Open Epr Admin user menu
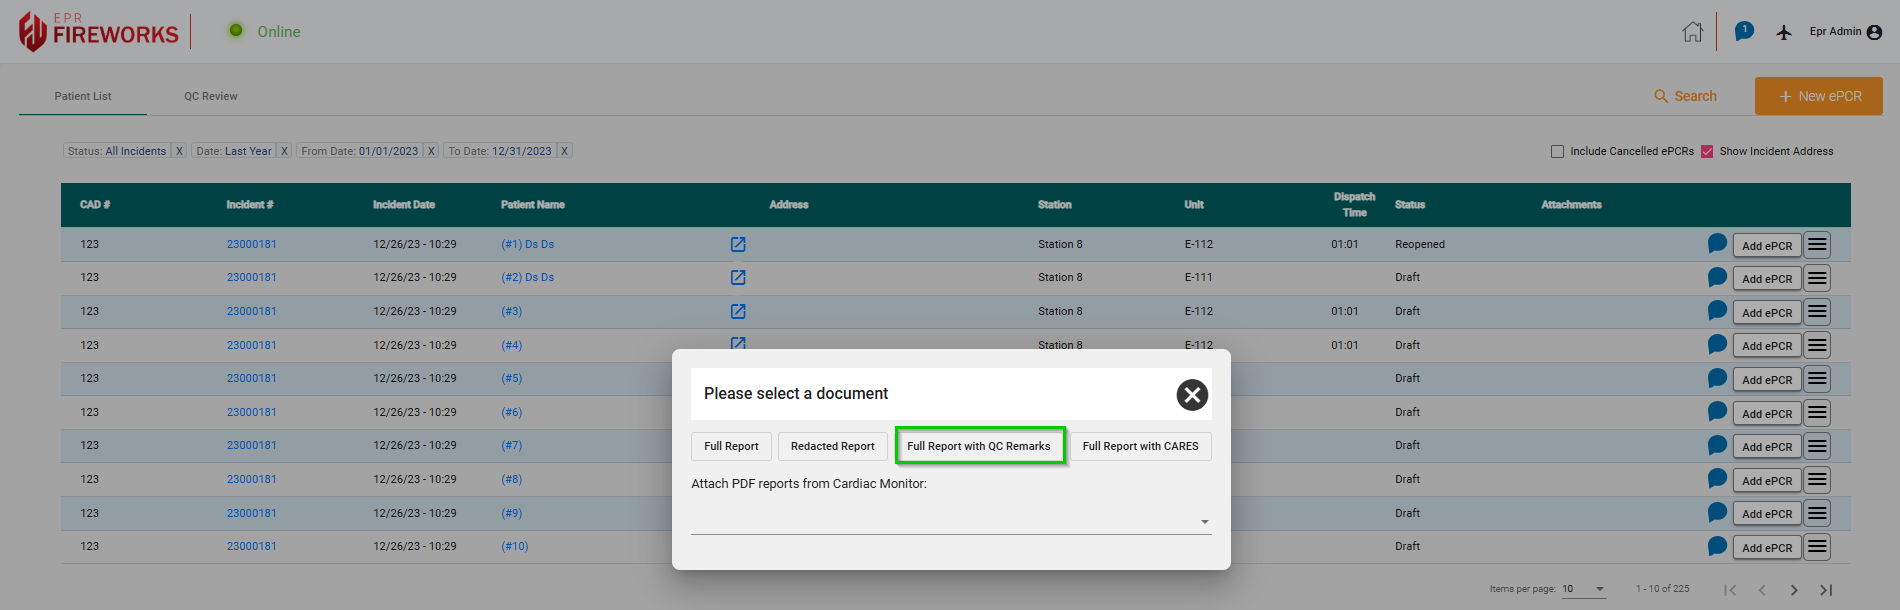 click(x=1845, y=32)
